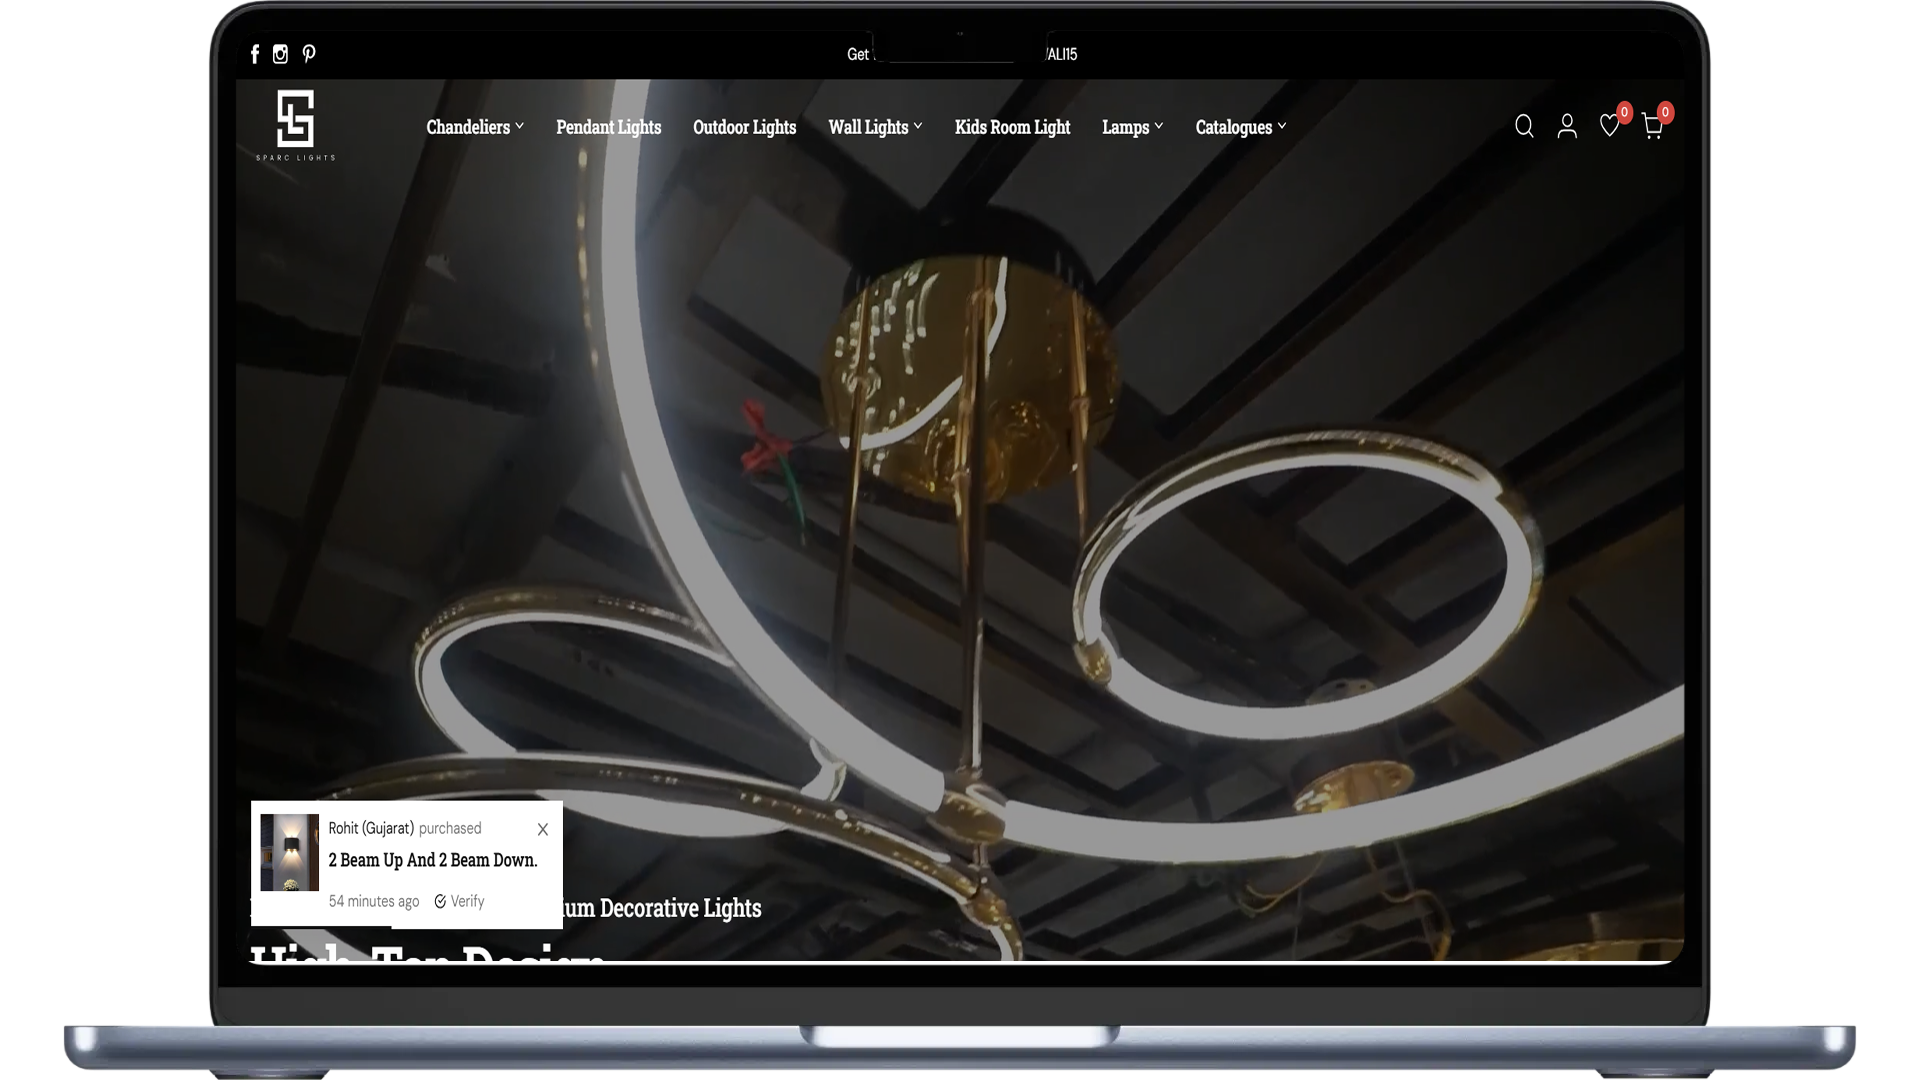Open the Facebook social icon
The image size is (1920, 1080).
pos(255,54)
